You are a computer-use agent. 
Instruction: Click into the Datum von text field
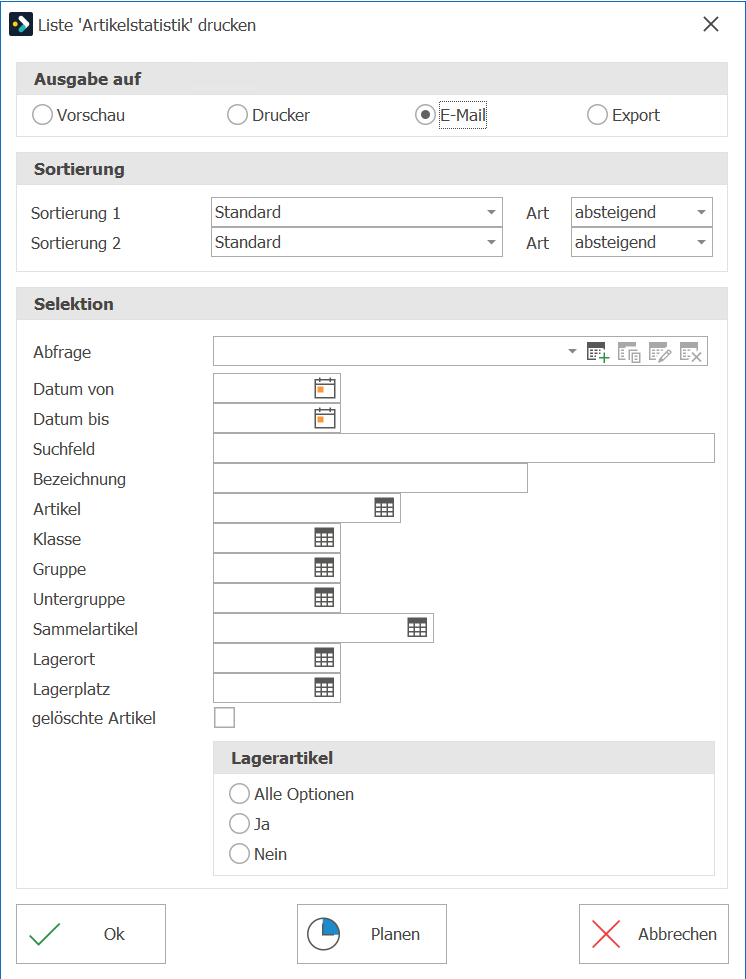tap(263, 388)
